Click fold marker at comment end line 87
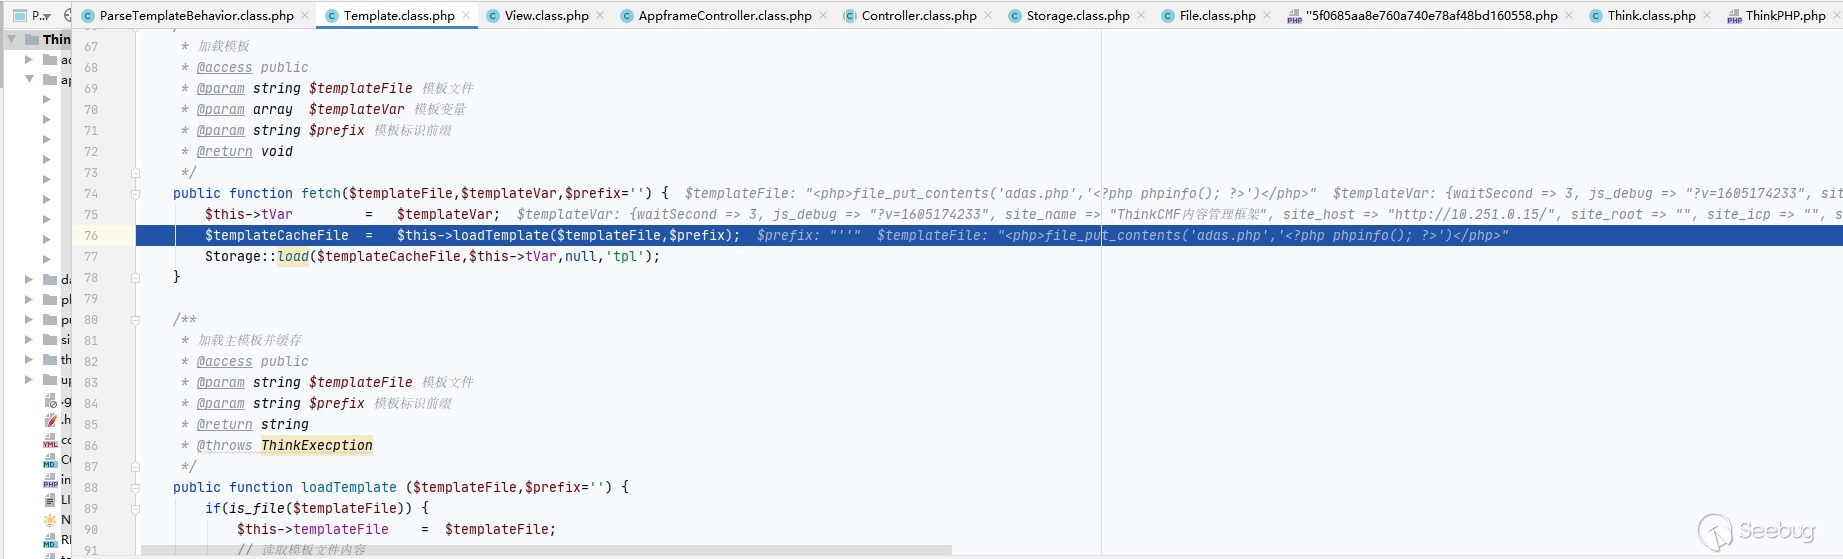 (135, 467)
